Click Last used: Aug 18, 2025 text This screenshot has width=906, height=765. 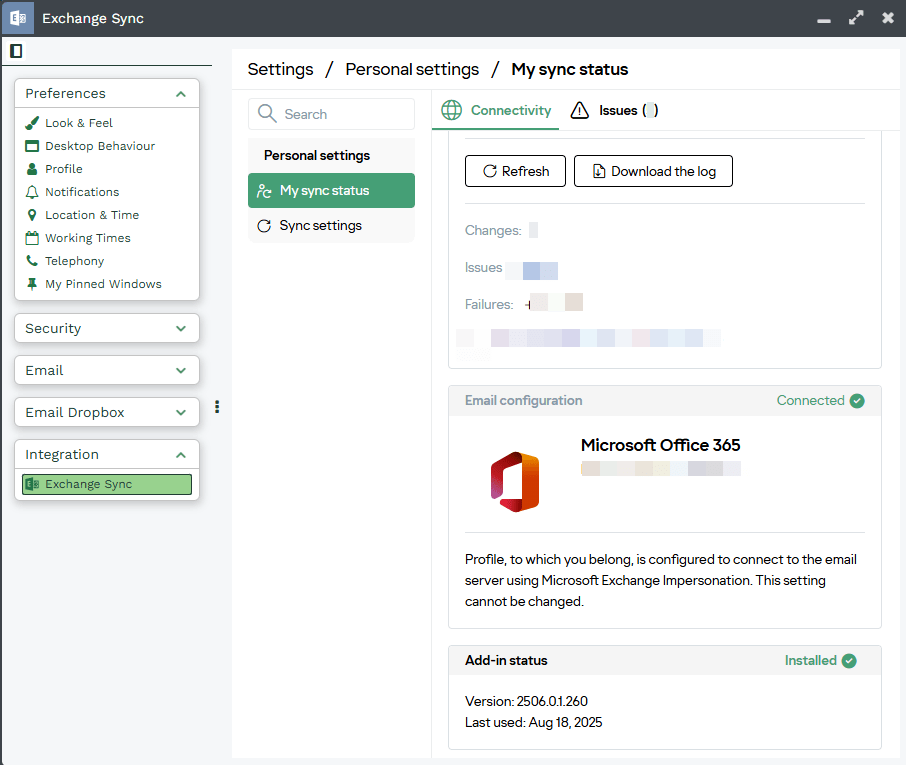click(533, 722)
